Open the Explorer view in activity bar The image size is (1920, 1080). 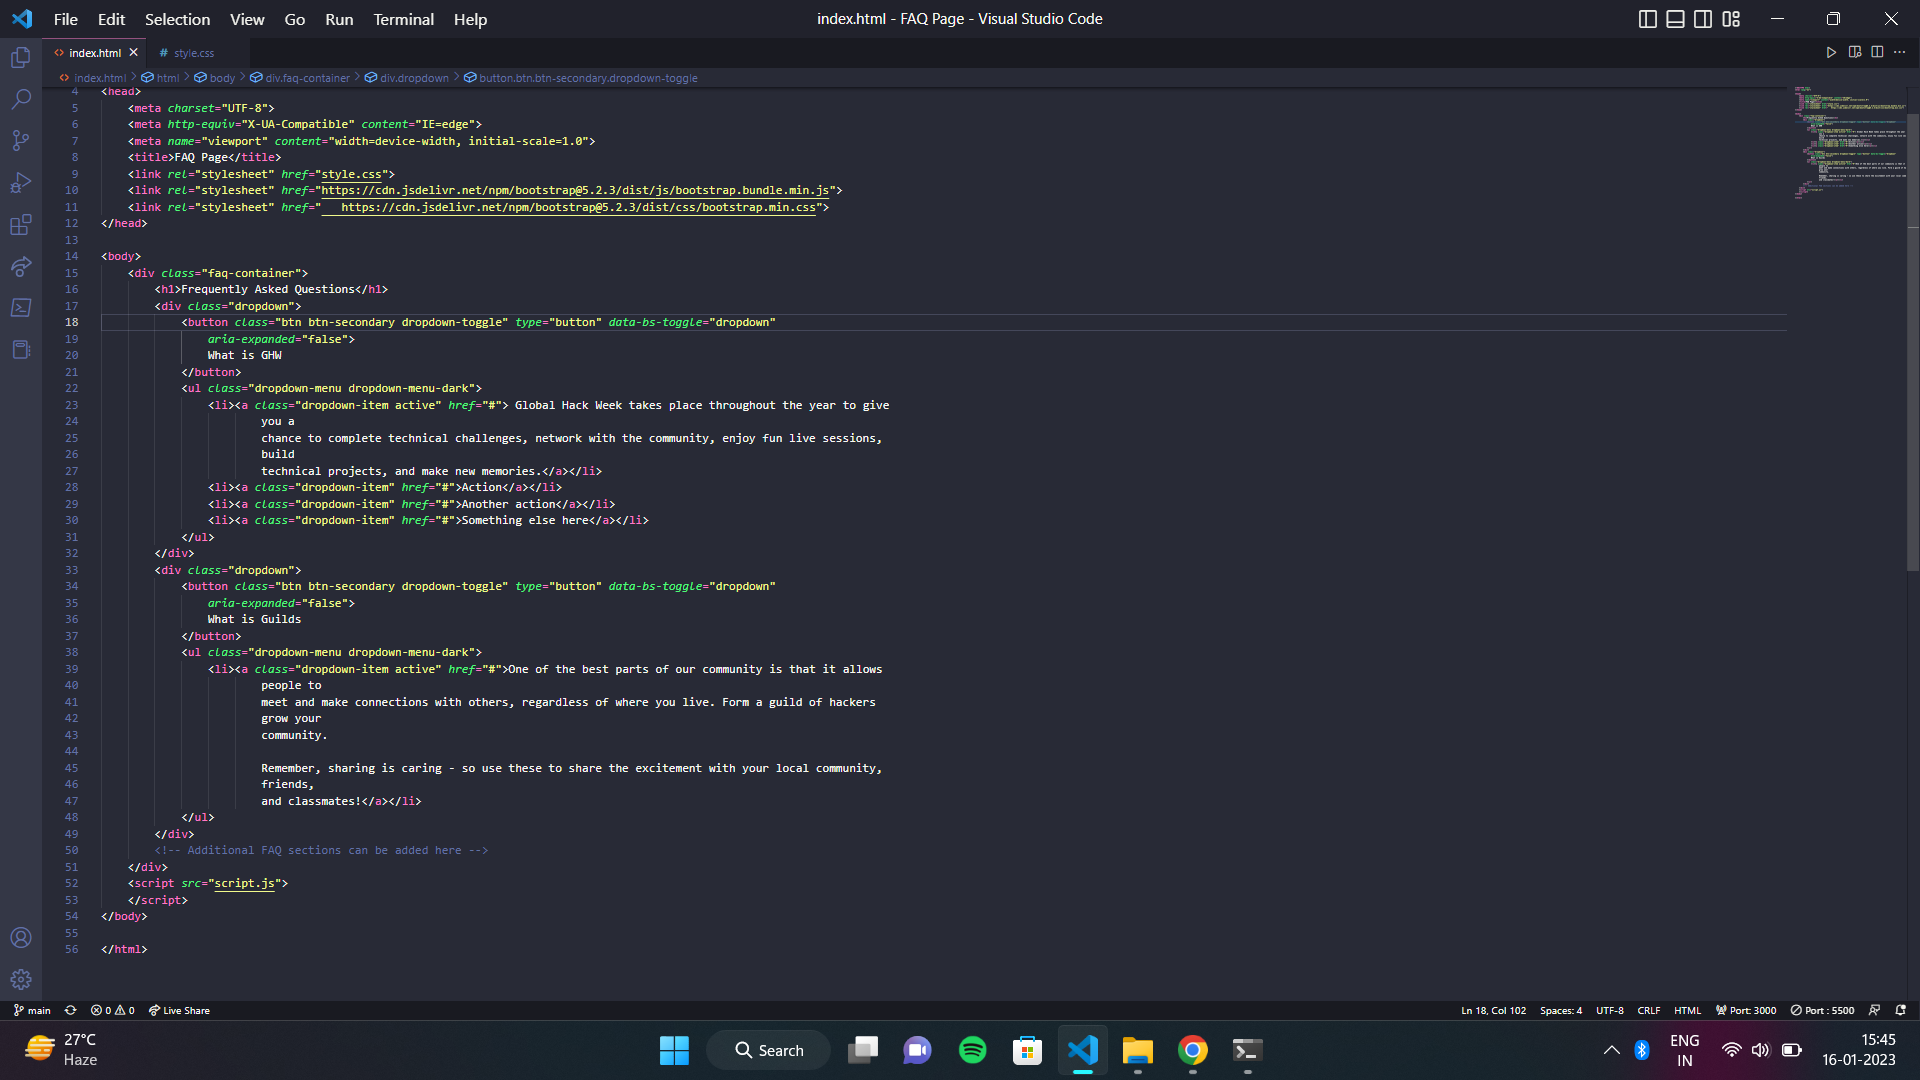21,58
